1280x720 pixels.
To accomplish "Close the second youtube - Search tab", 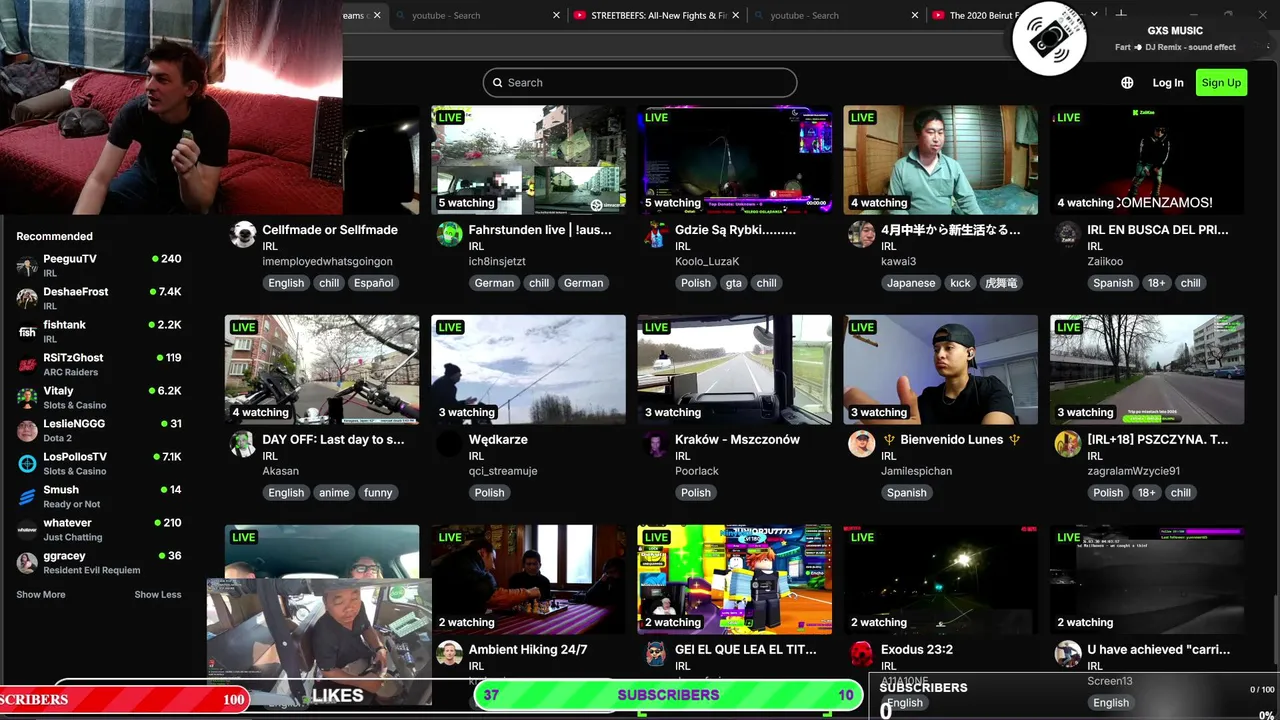I will (x=915, y=16).
